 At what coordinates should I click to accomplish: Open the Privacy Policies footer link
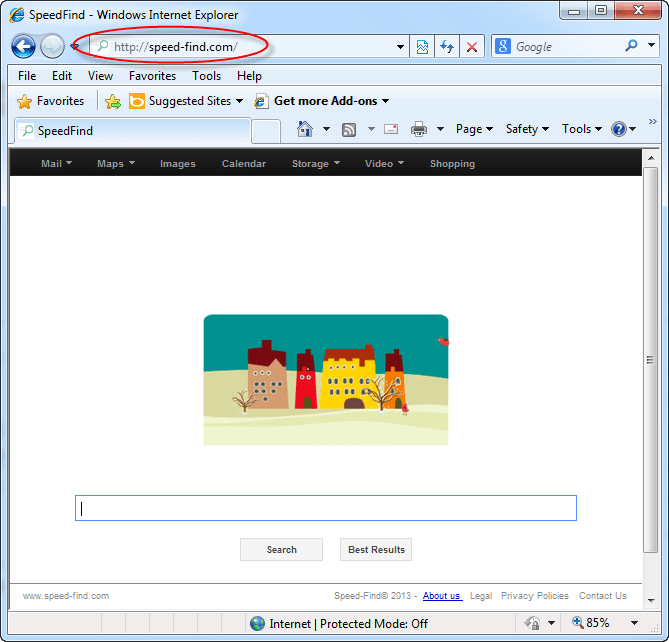(x=535, y=596)
